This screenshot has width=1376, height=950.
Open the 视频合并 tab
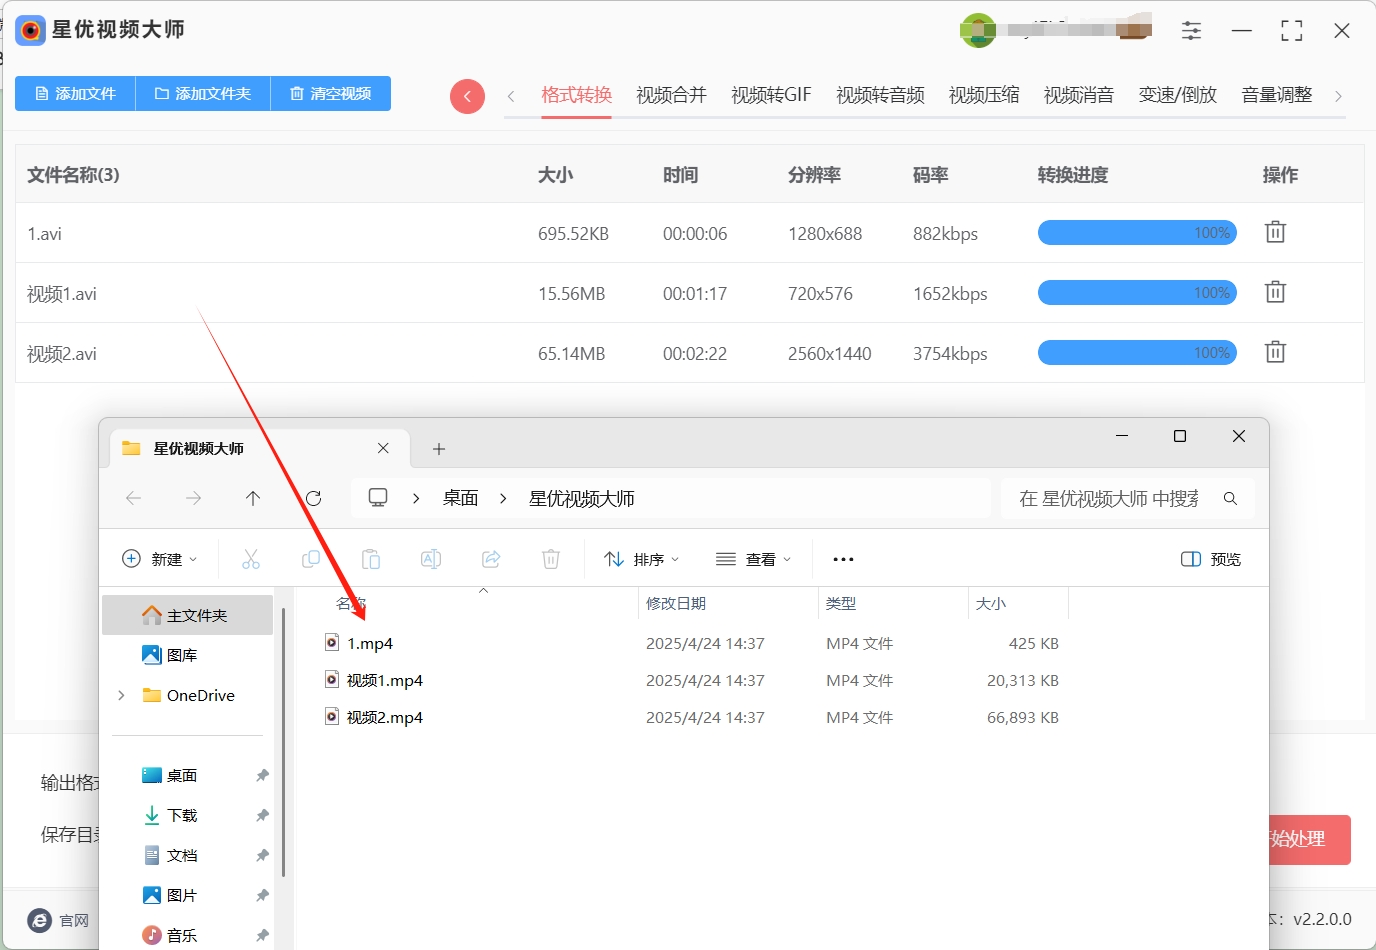click(671, 95)
